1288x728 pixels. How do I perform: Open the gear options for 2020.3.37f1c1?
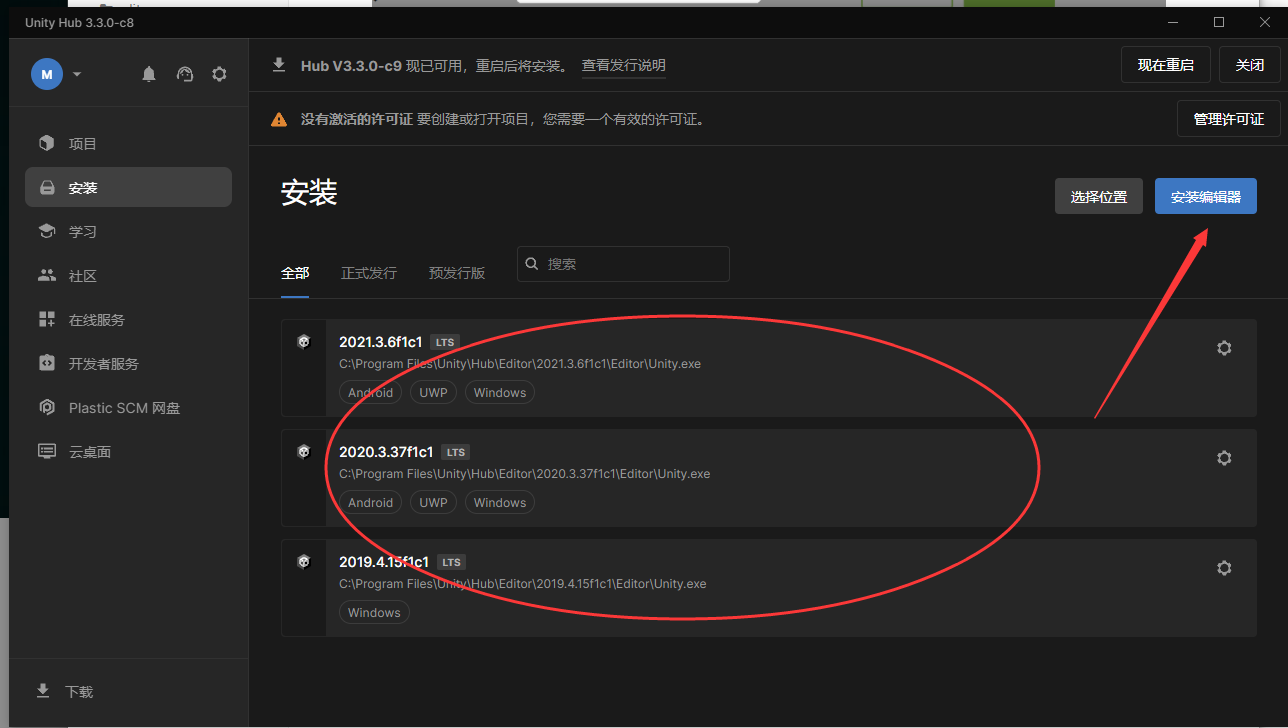tap(1224, 458)
